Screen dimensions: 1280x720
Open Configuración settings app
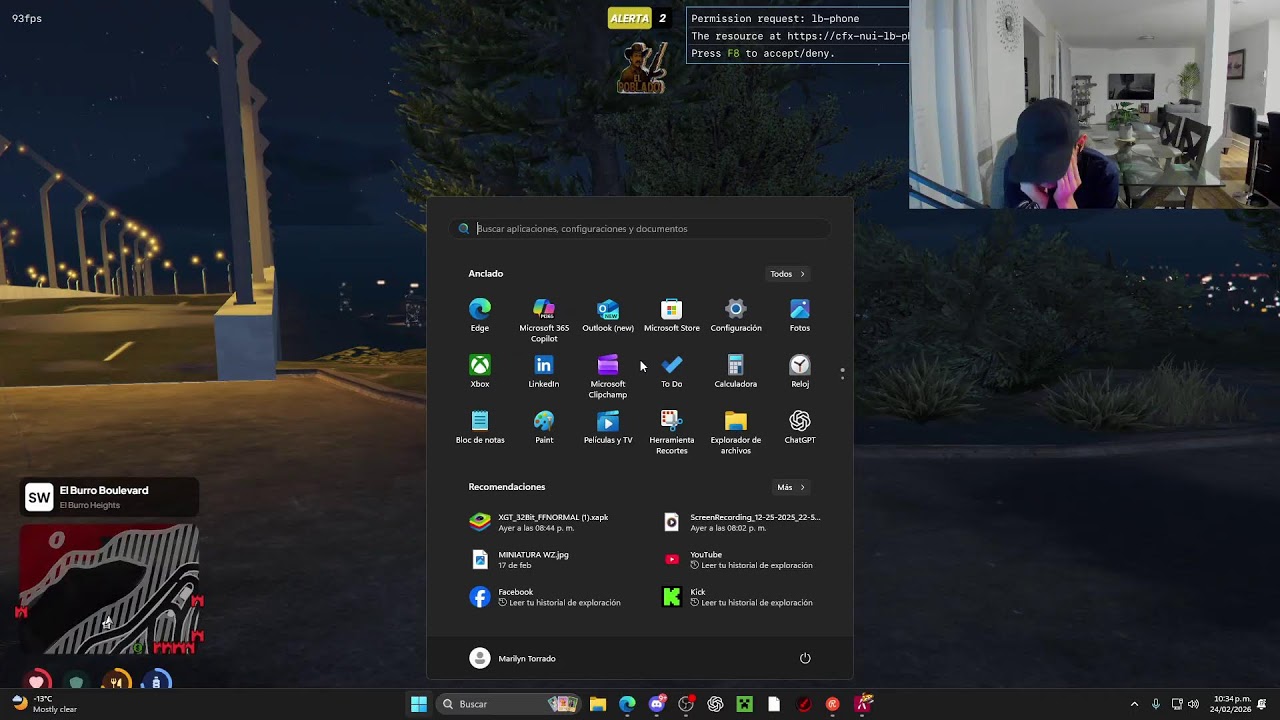click(x=736, y=315)
